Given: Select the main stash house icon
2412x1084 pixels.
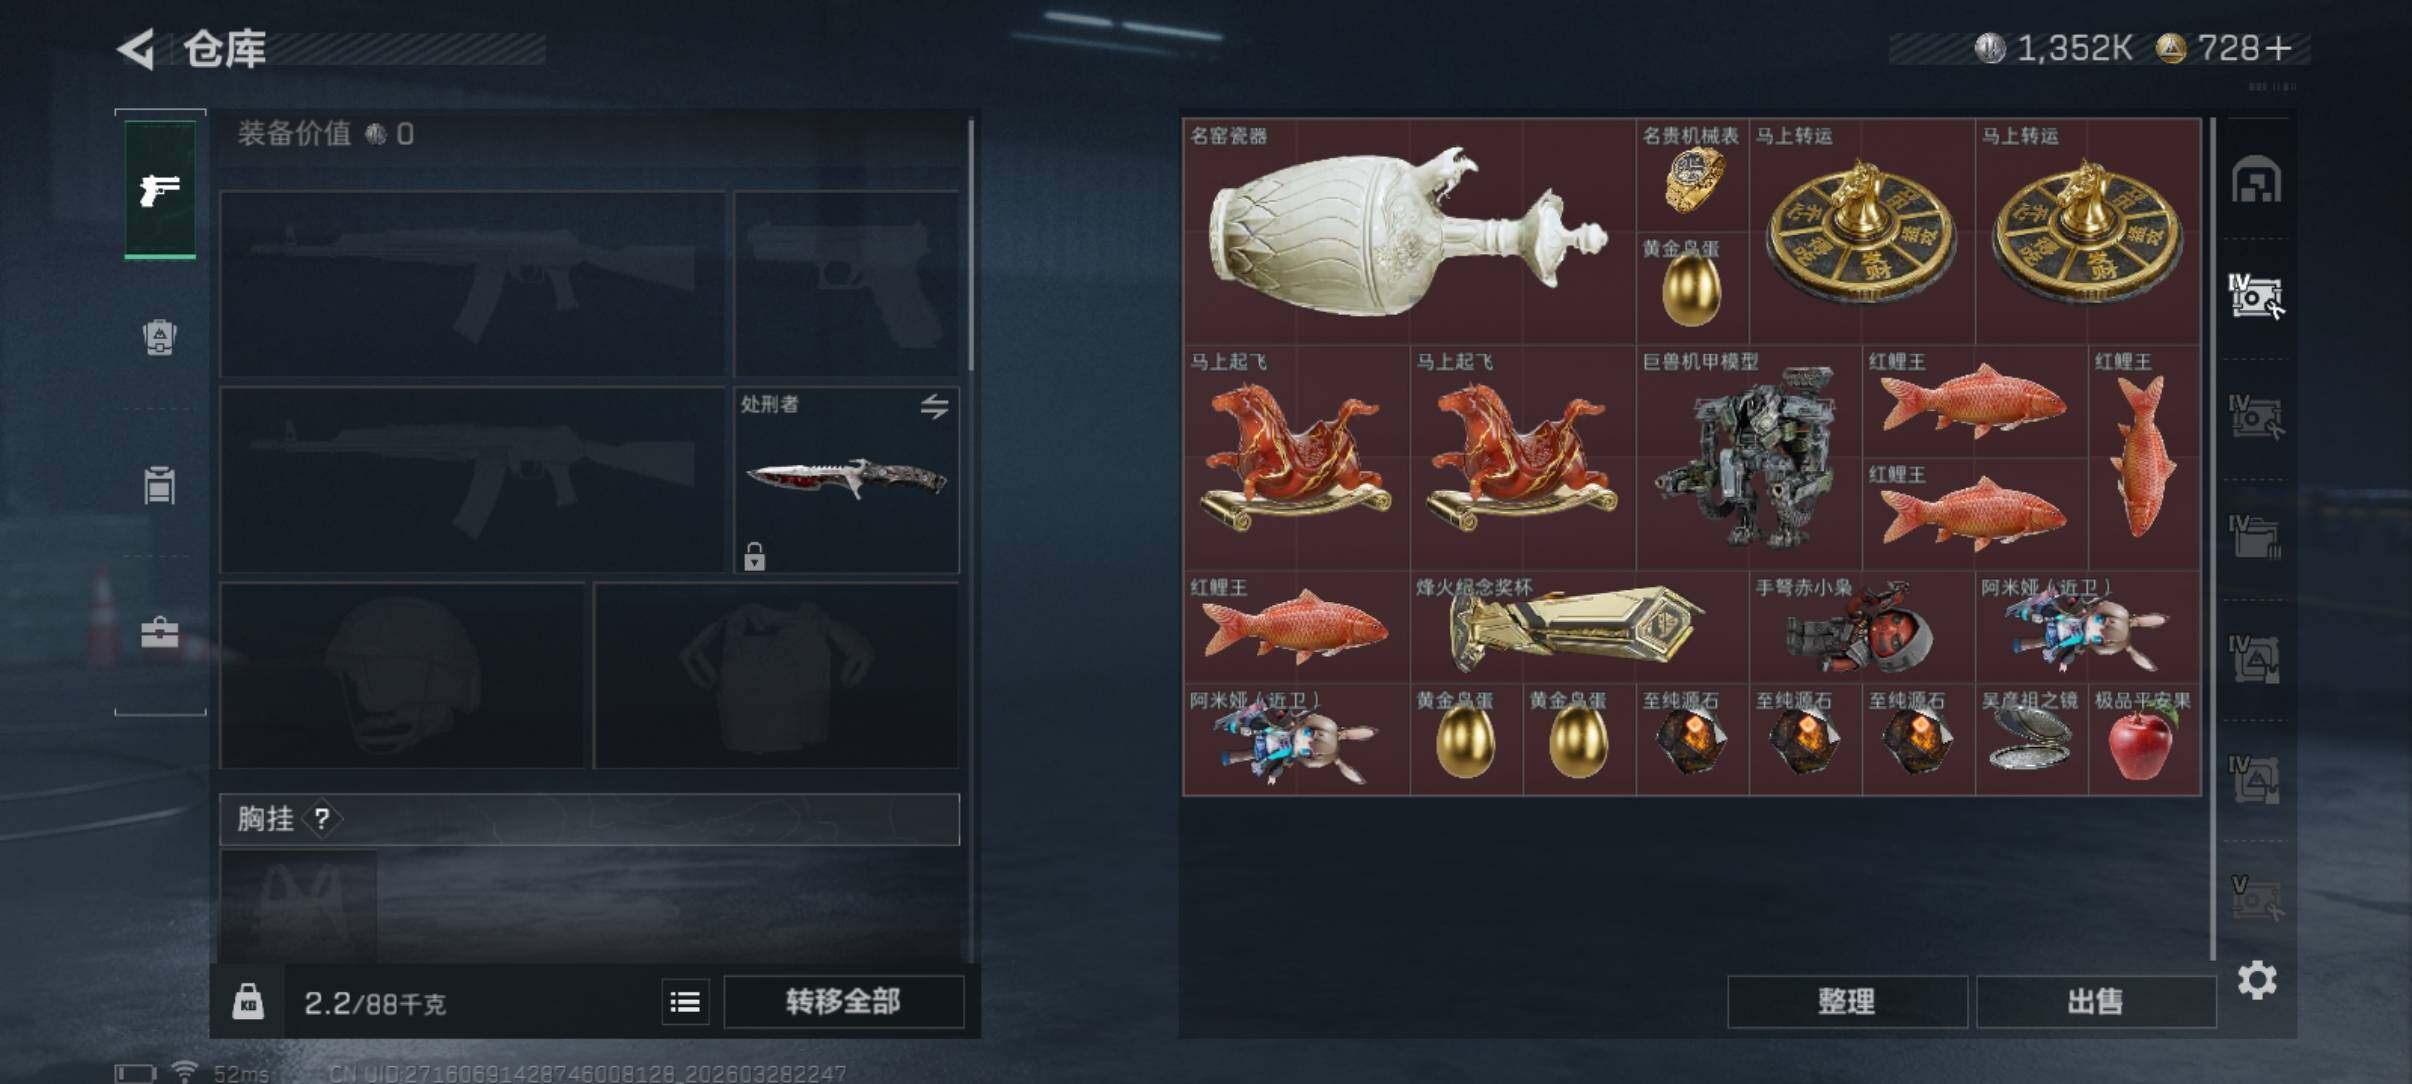Looking at the screenshot, I should coord(2256,179).
